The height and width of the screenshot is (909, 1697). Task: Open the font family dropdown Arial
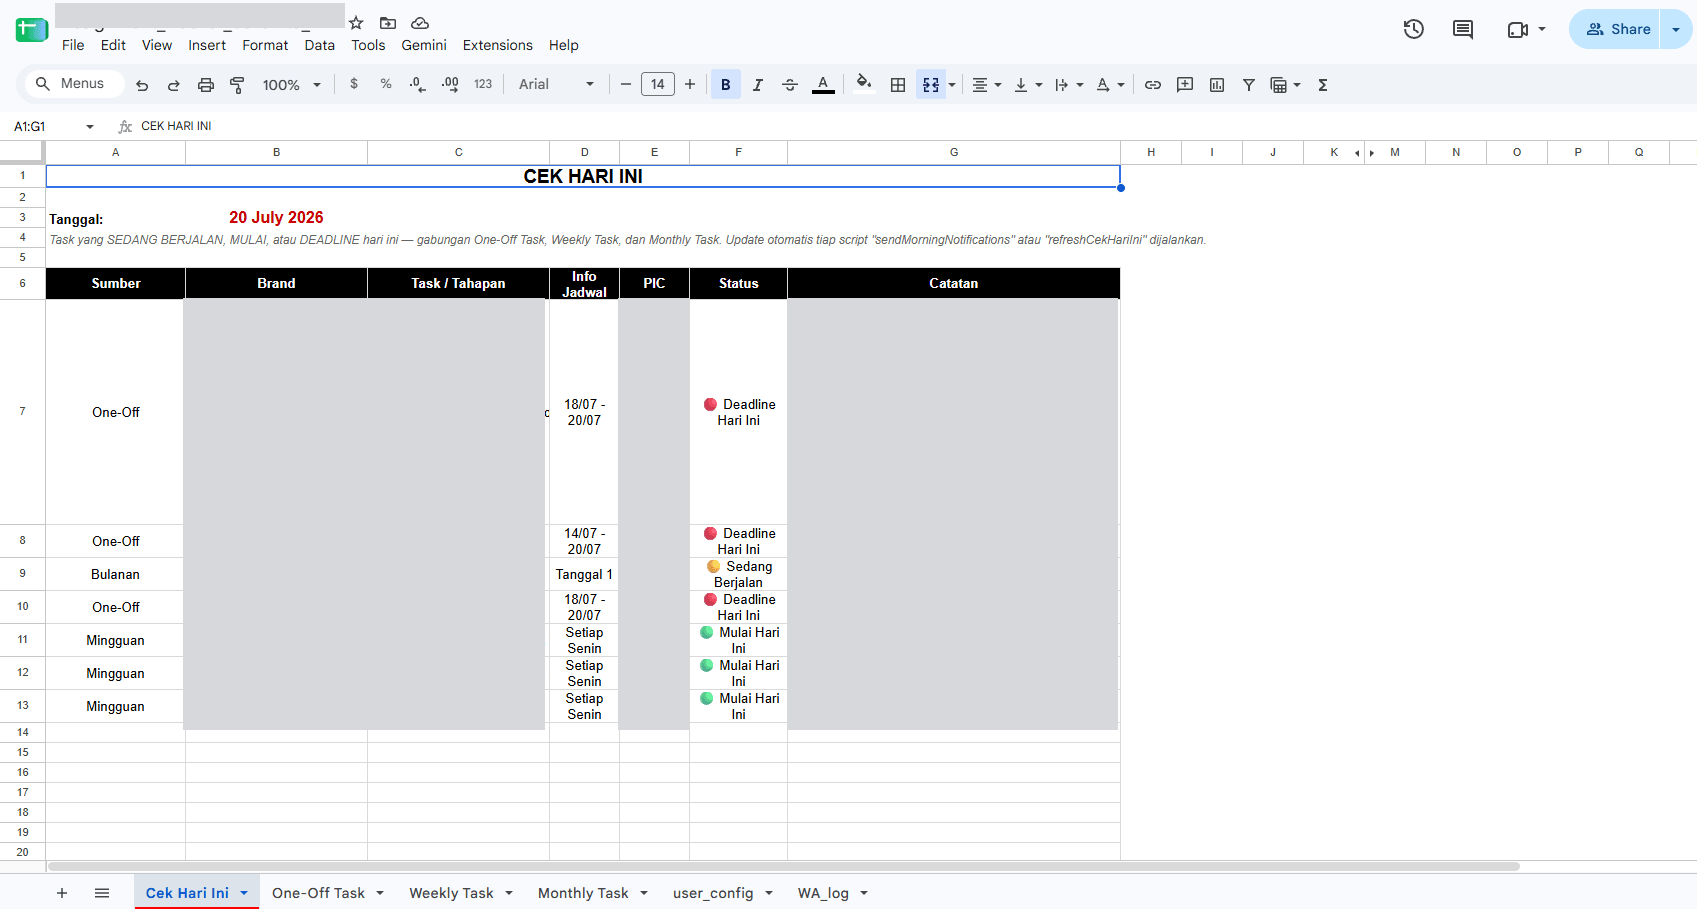point(556,85)
